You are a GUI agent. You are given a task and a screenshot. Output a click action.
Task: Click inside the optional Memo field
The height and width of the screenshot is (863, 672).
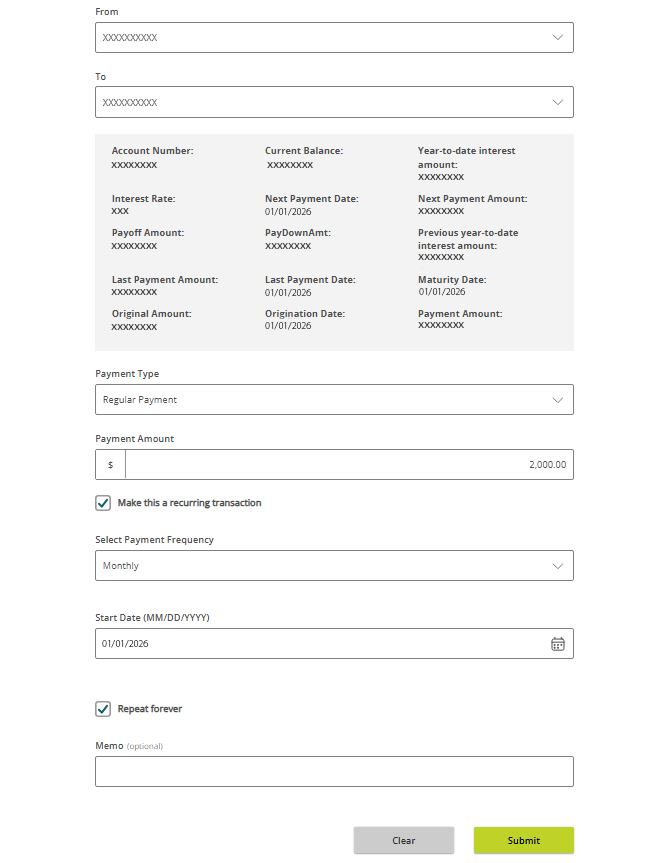(334, 771)
